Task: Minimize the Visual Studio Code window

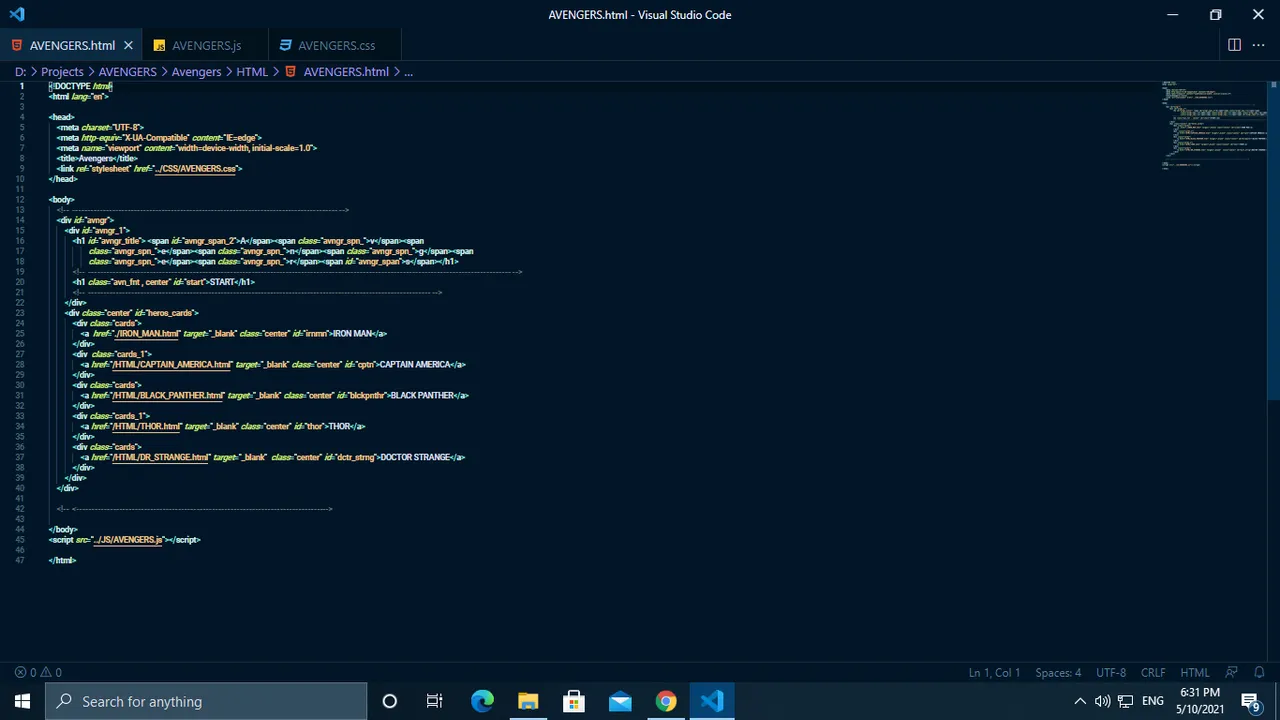Action: click(1172, 14)
